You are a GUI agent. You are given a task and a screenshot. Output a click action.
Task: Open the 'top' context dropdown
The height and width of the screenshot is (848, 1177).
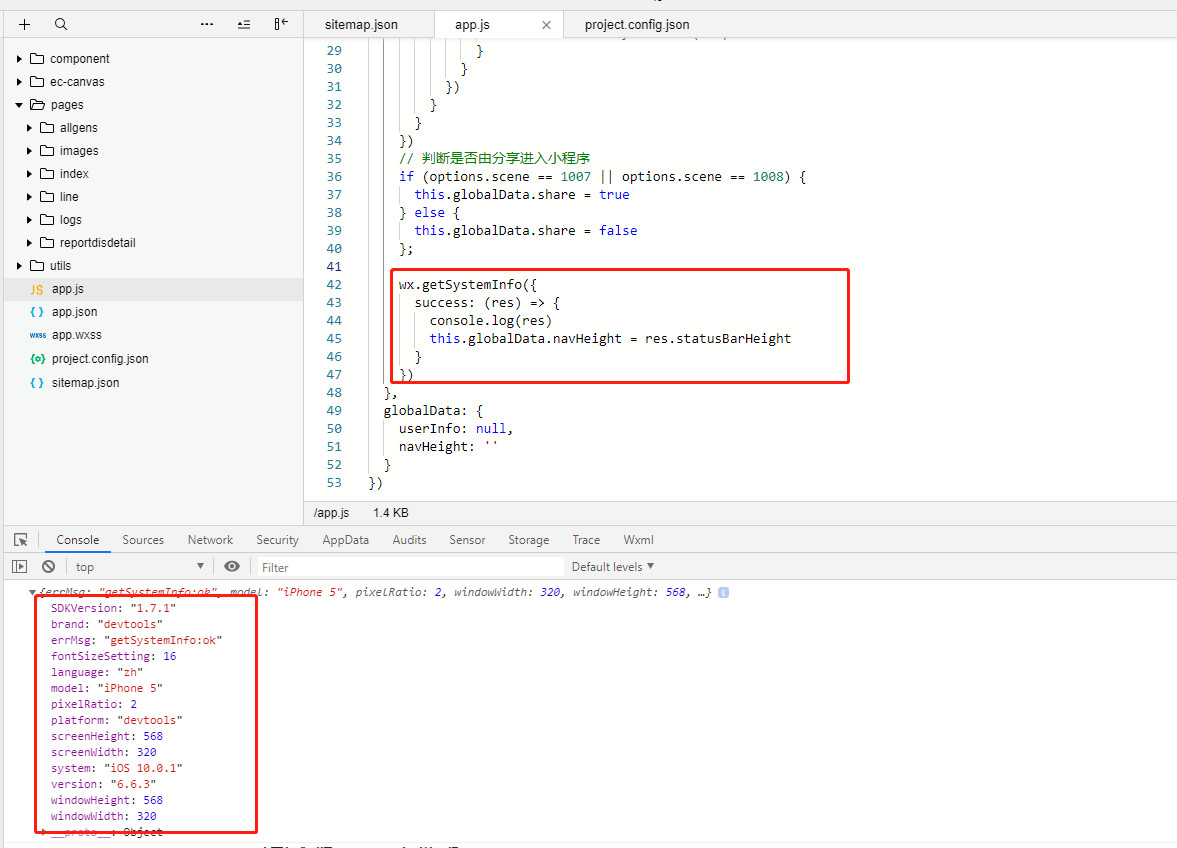(x=140, y=567)
